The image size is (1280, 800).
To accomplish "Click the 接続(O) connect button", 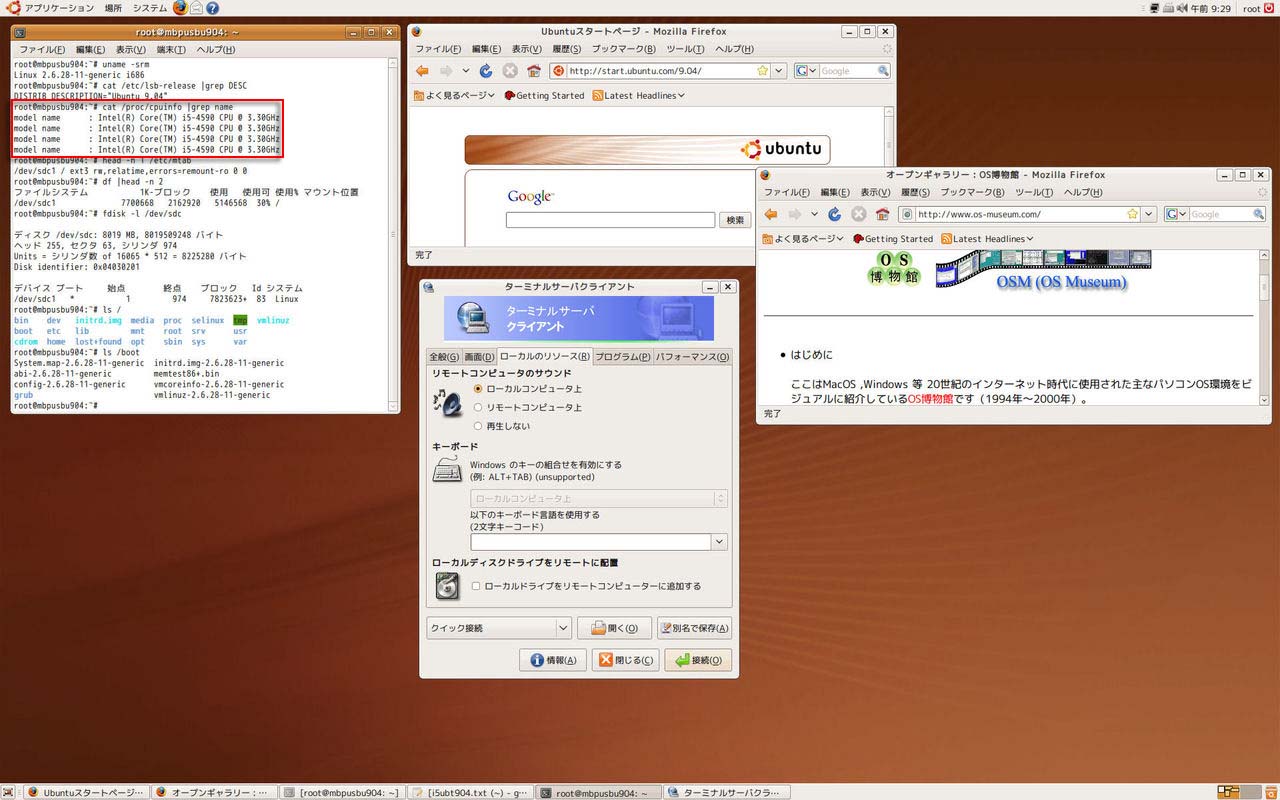I will click(698, 660).
